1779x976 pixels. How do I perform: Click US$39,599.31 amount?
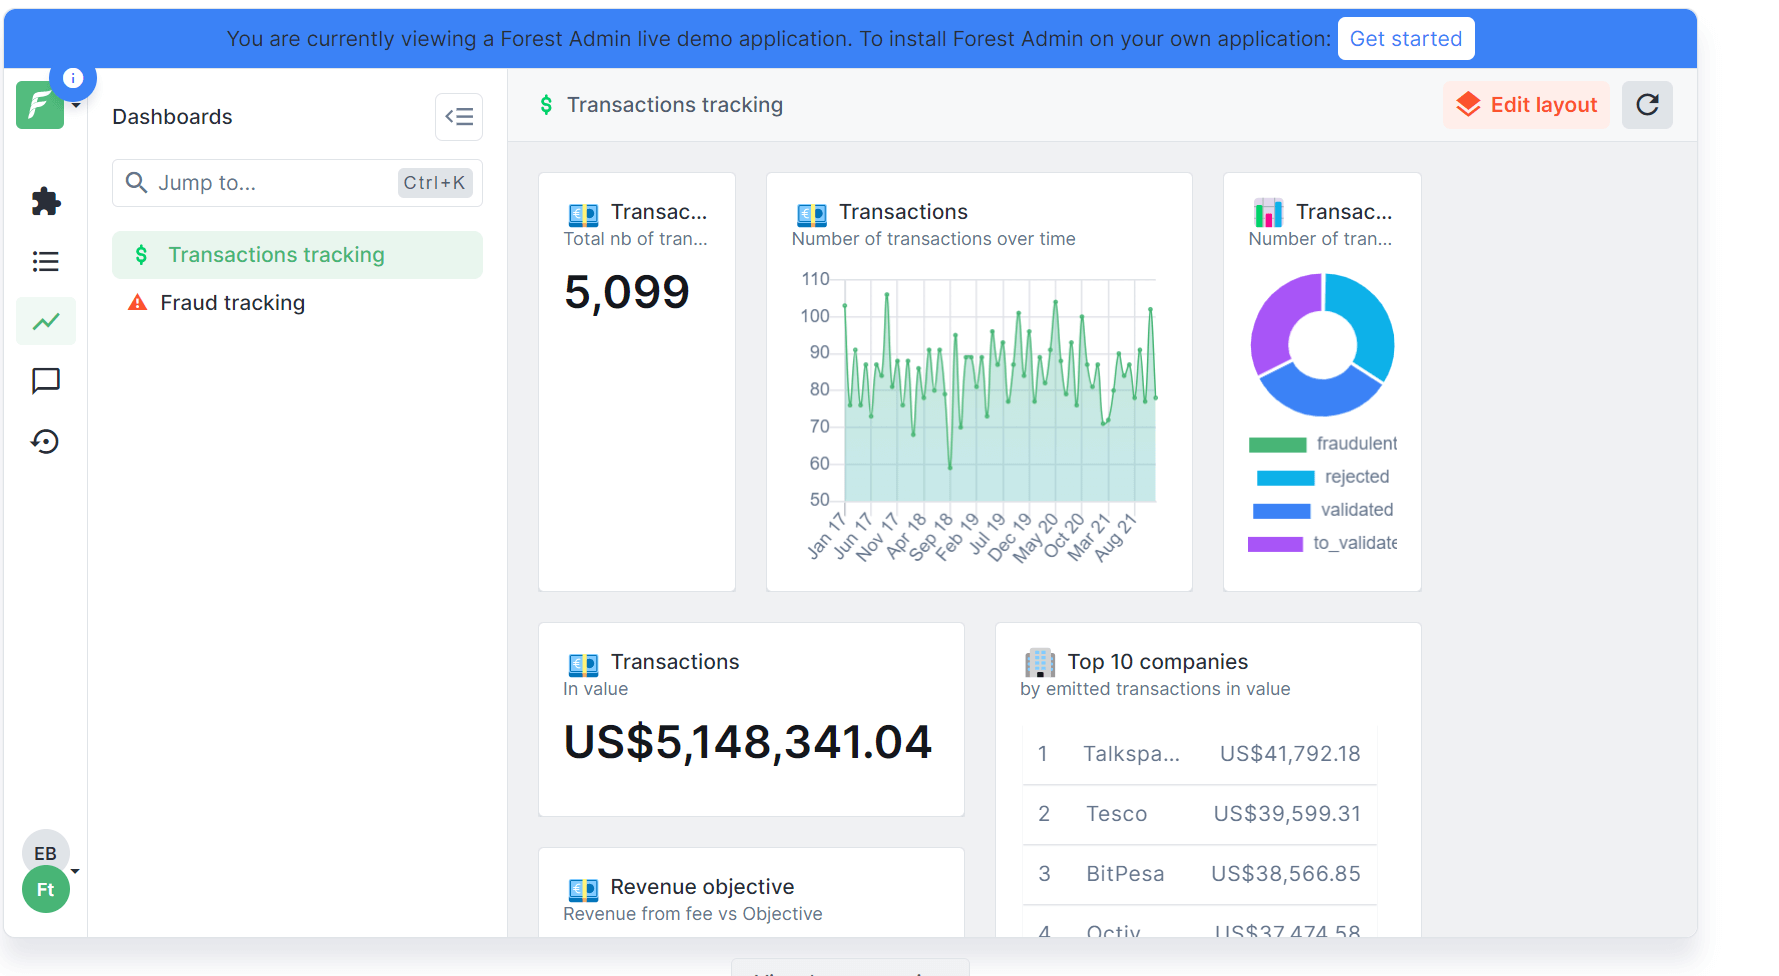click(1287, 814)
